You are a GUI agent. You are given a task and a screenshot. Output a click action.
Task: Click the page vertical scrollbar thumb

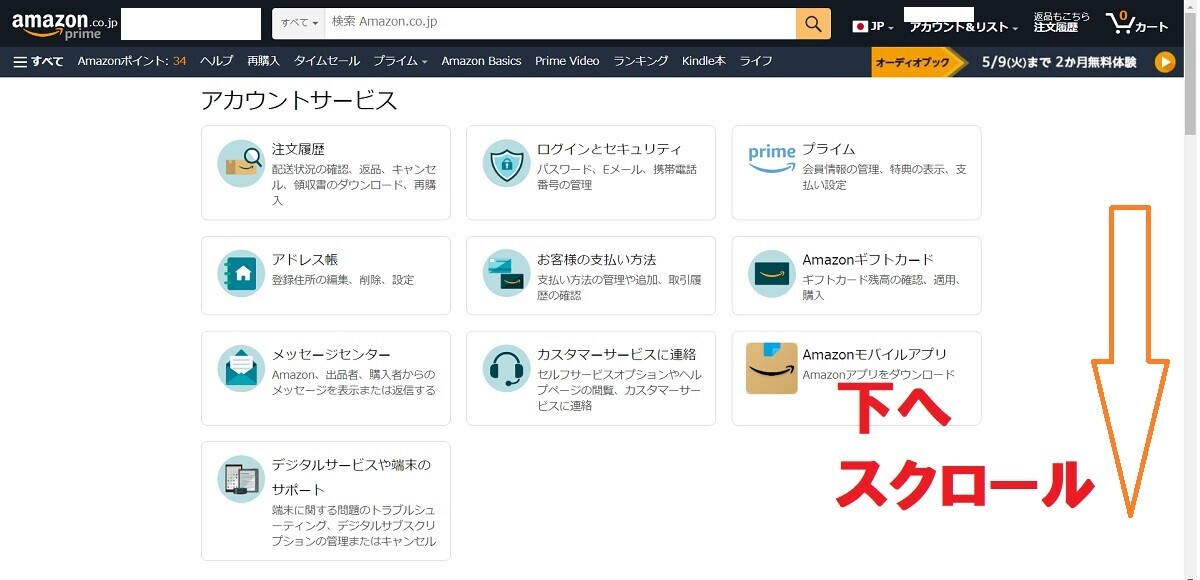tap(1190, 72)
